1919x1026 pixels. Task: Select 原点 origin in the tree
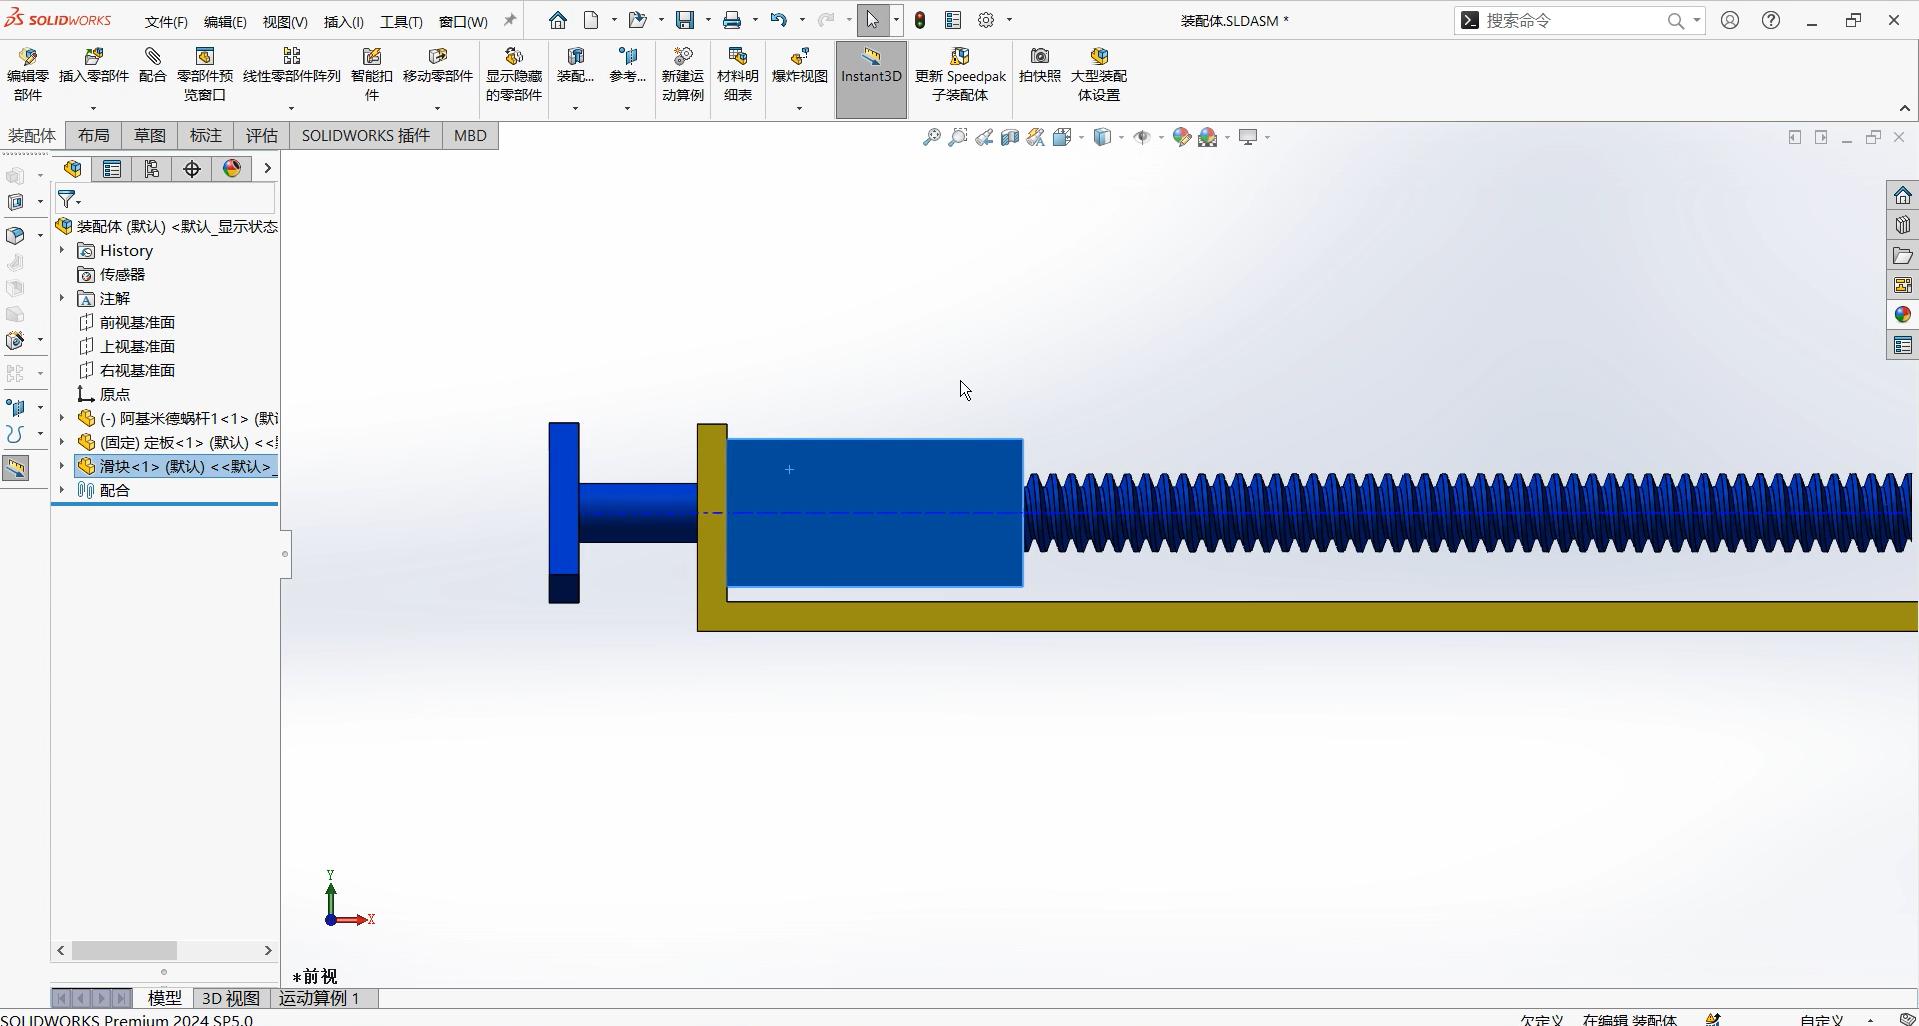[x=114, y=394]
